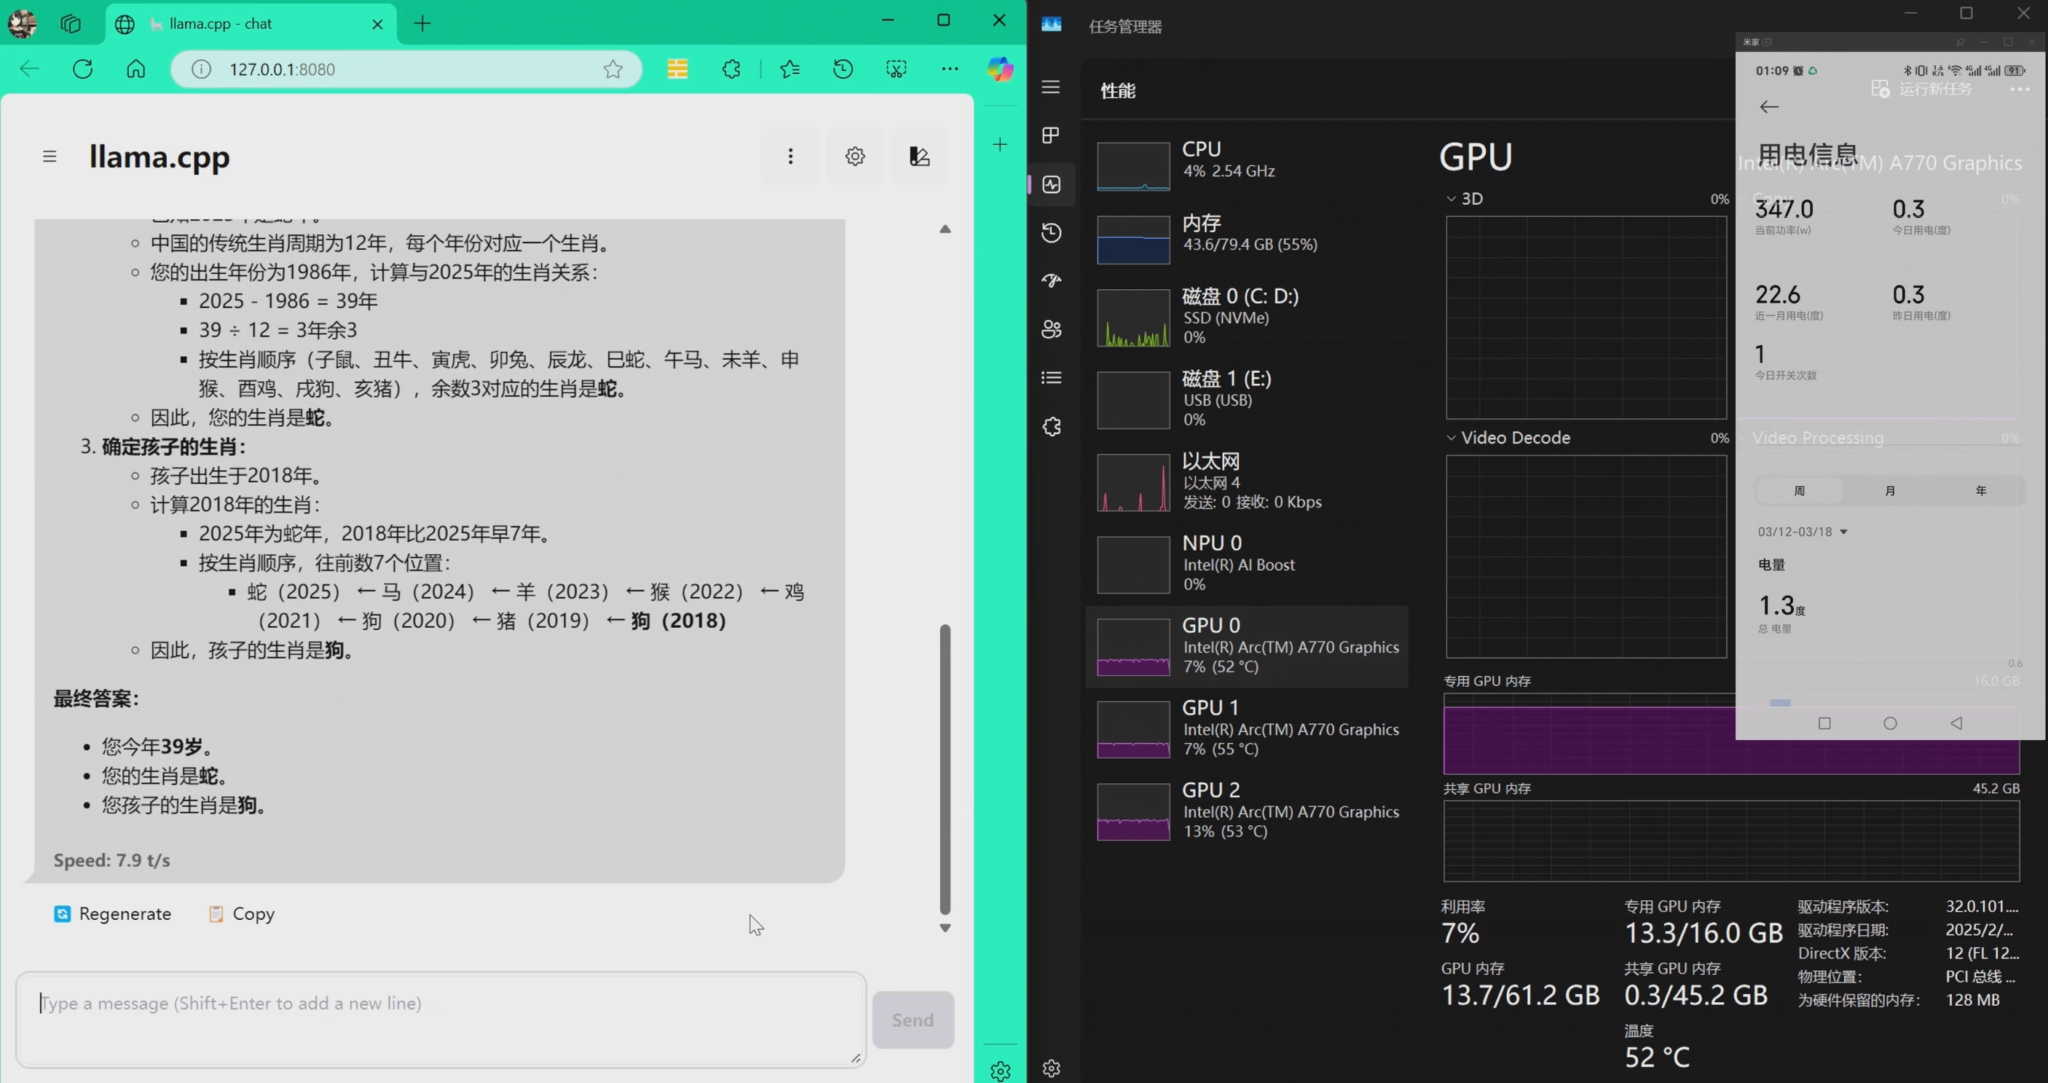Open Copilot from the Edge toolbar
Viewport: 2048px width, 1083px height.
pyautogui.click(x=999, y=68)
